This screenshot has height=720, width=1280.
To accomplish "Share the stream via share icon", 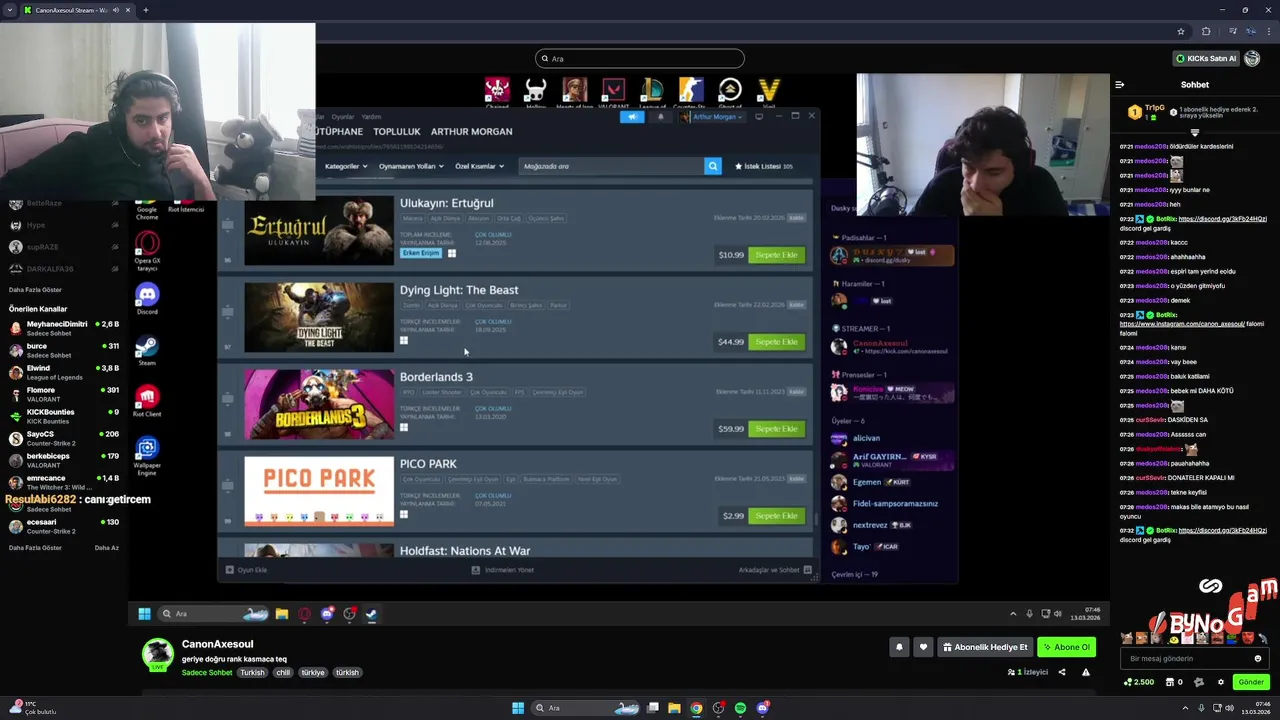I will (1062, 672).
